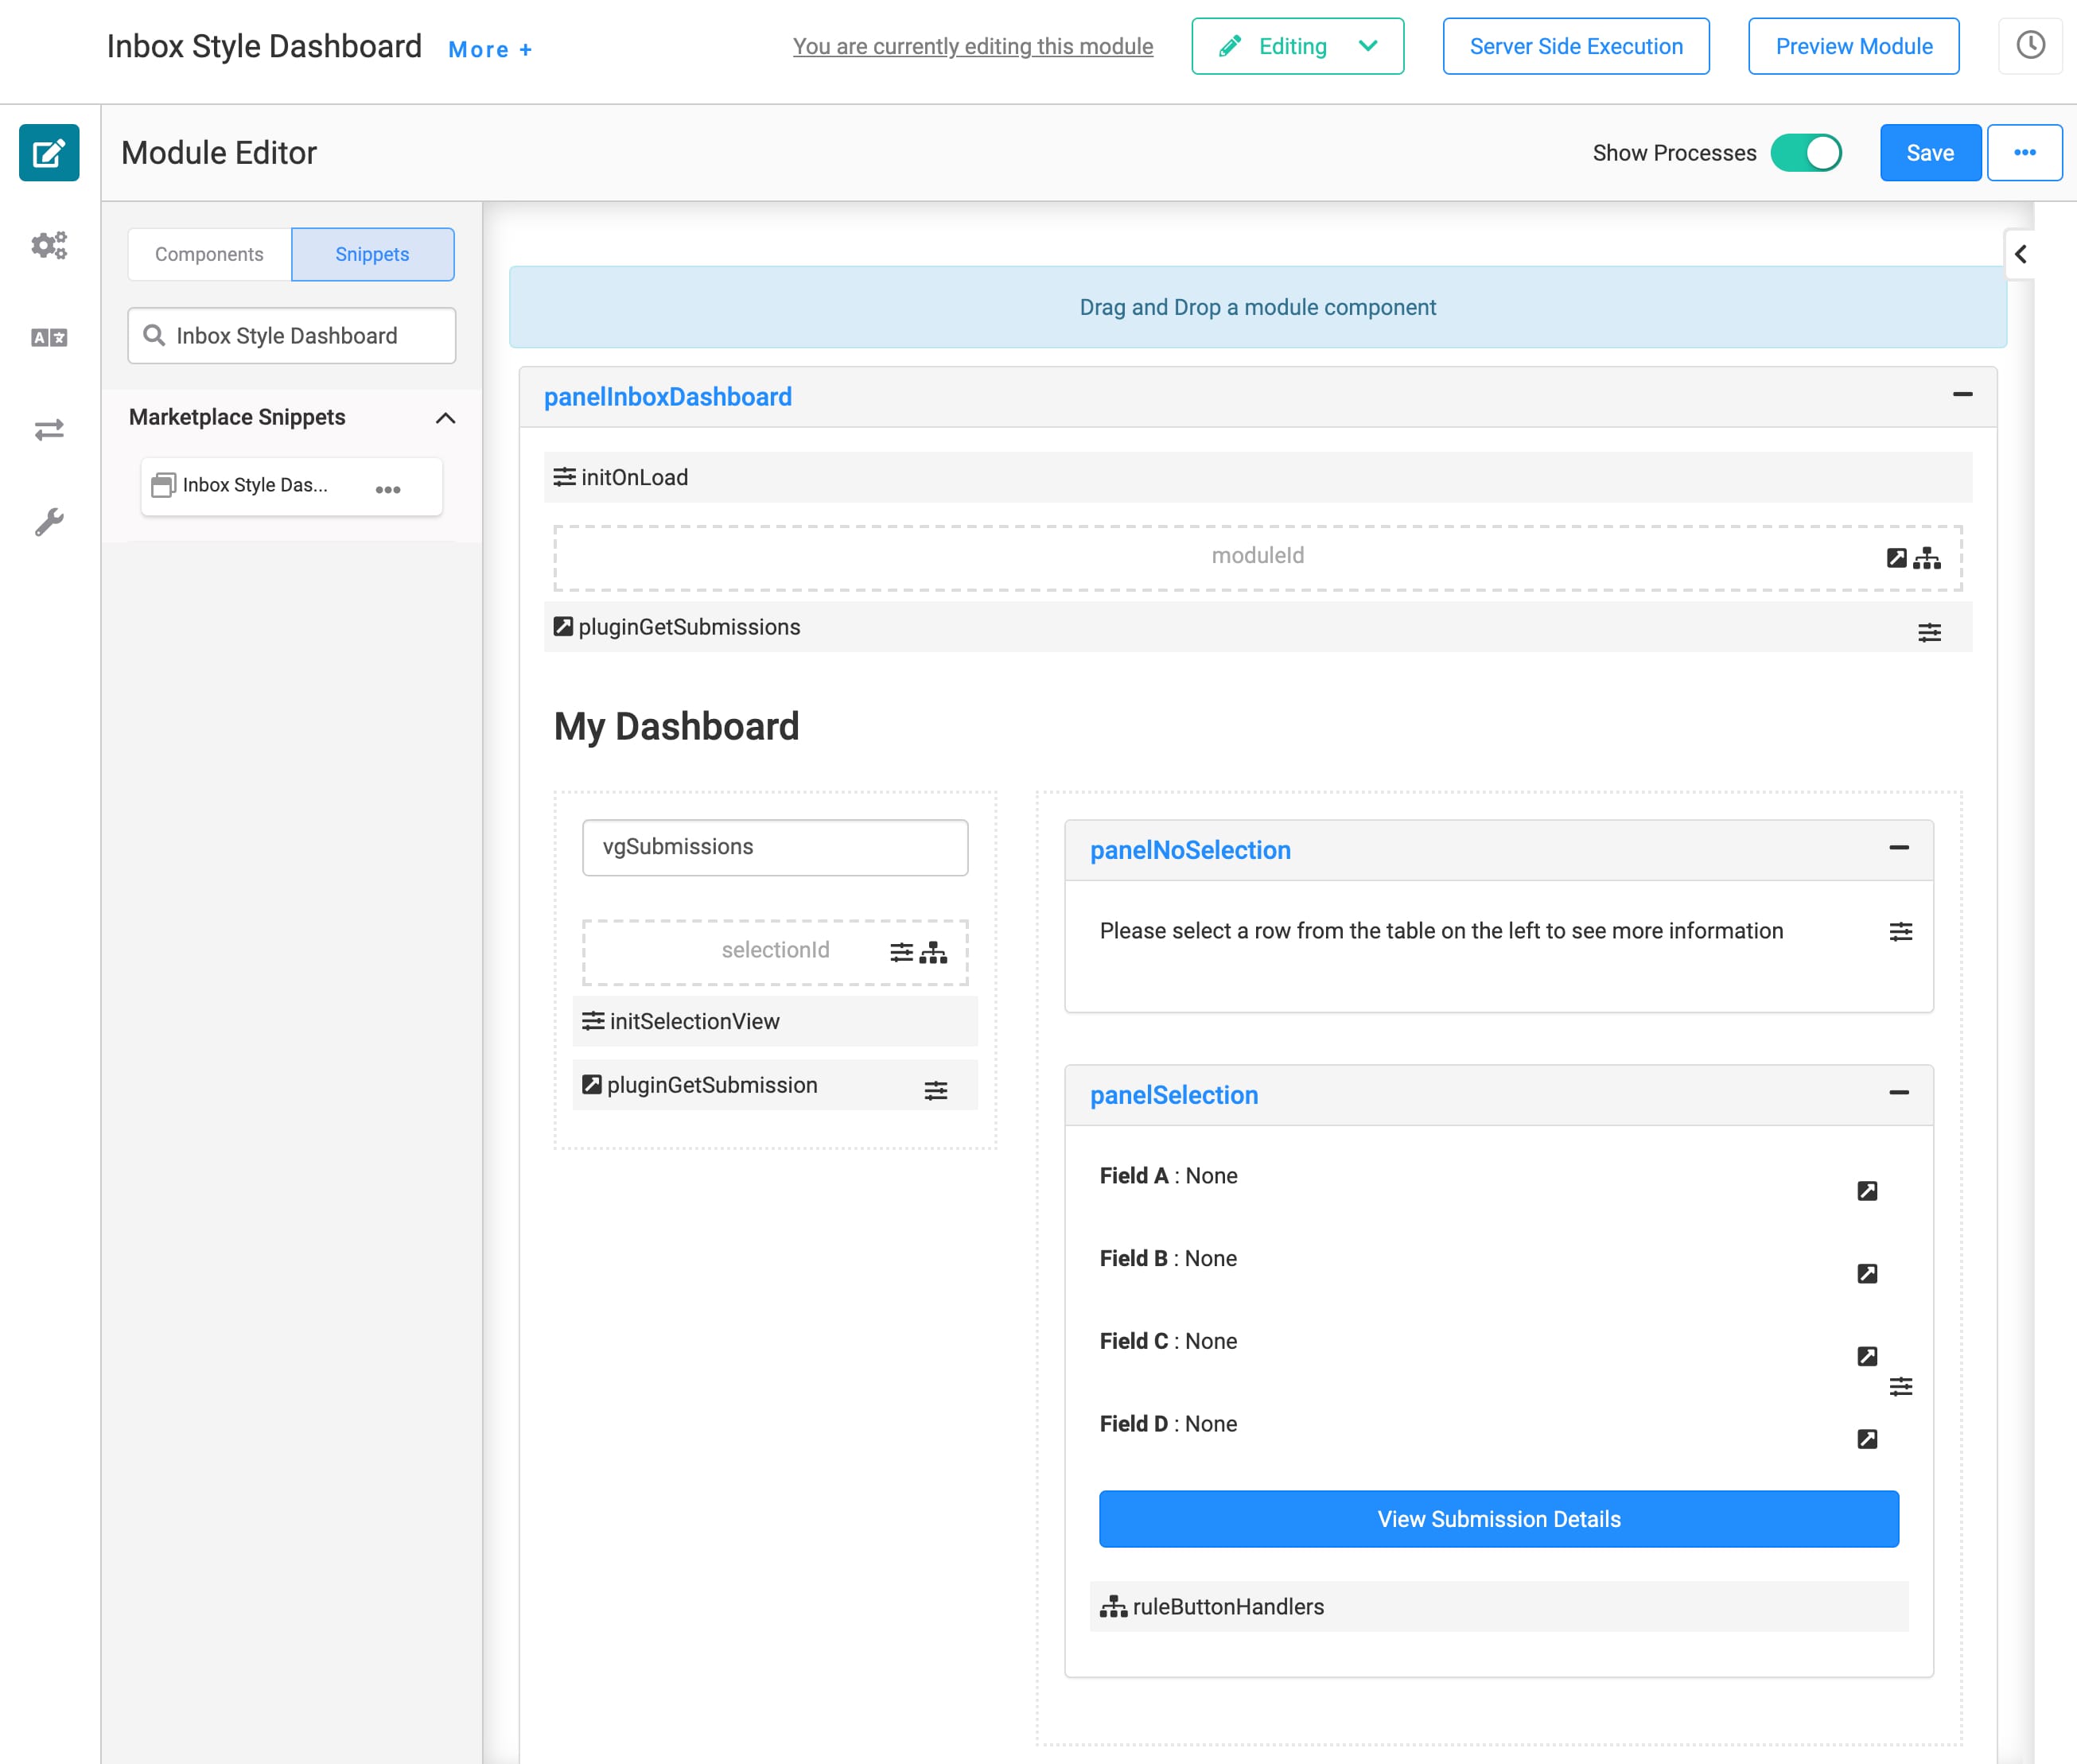
Task: Click 'Please select a row' message text
Action: 1441,931
